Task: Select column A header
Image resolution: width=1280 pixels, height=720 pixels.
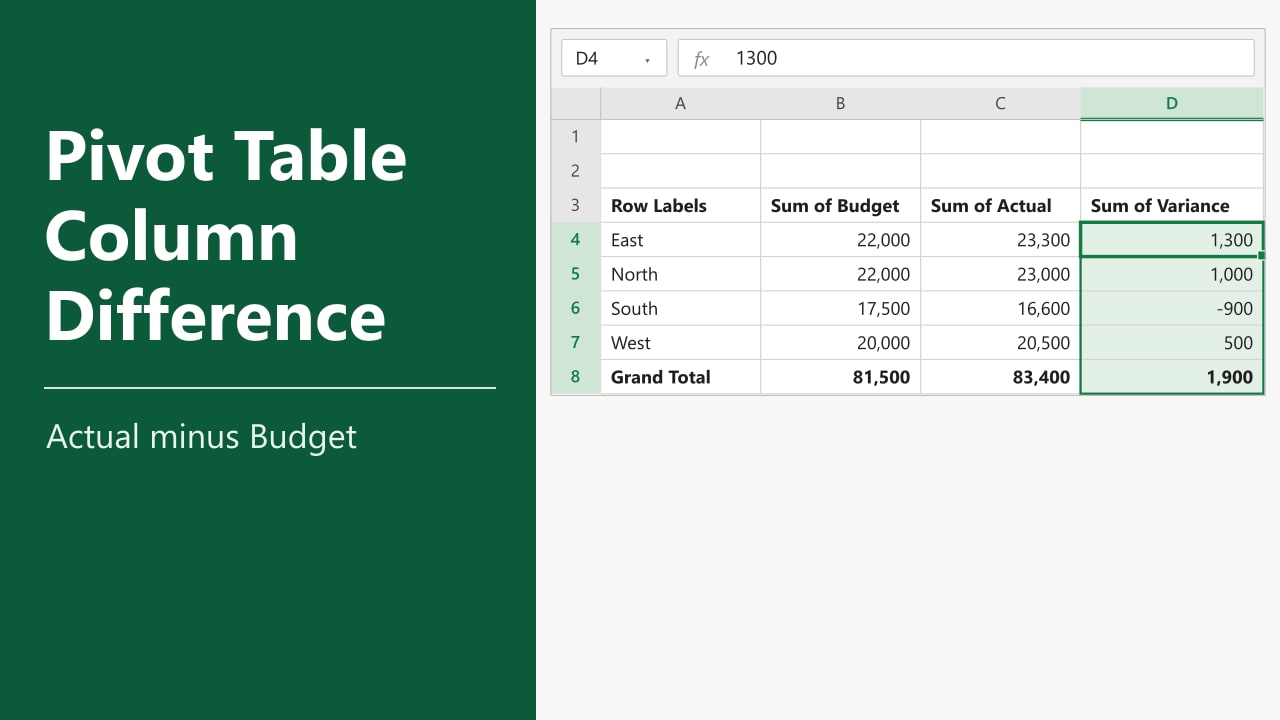Action: pos(681,104)
